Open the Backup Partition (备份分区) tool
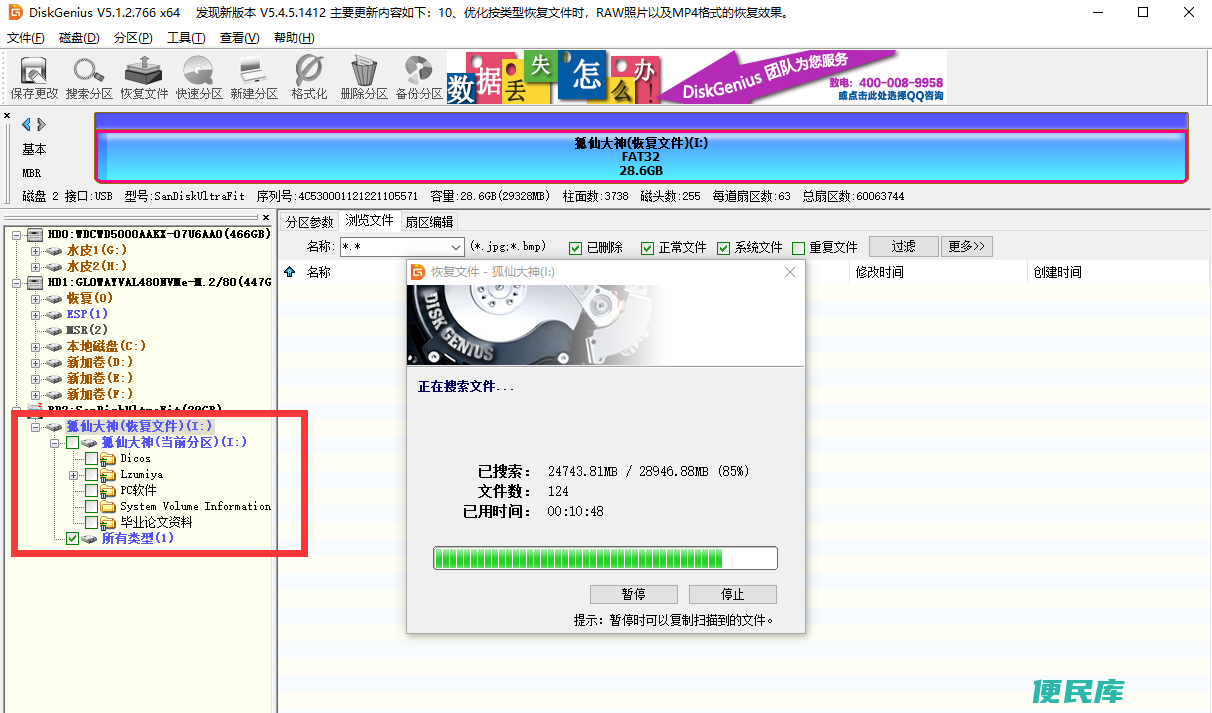1212x713 pixels. (x=419, y=78)
